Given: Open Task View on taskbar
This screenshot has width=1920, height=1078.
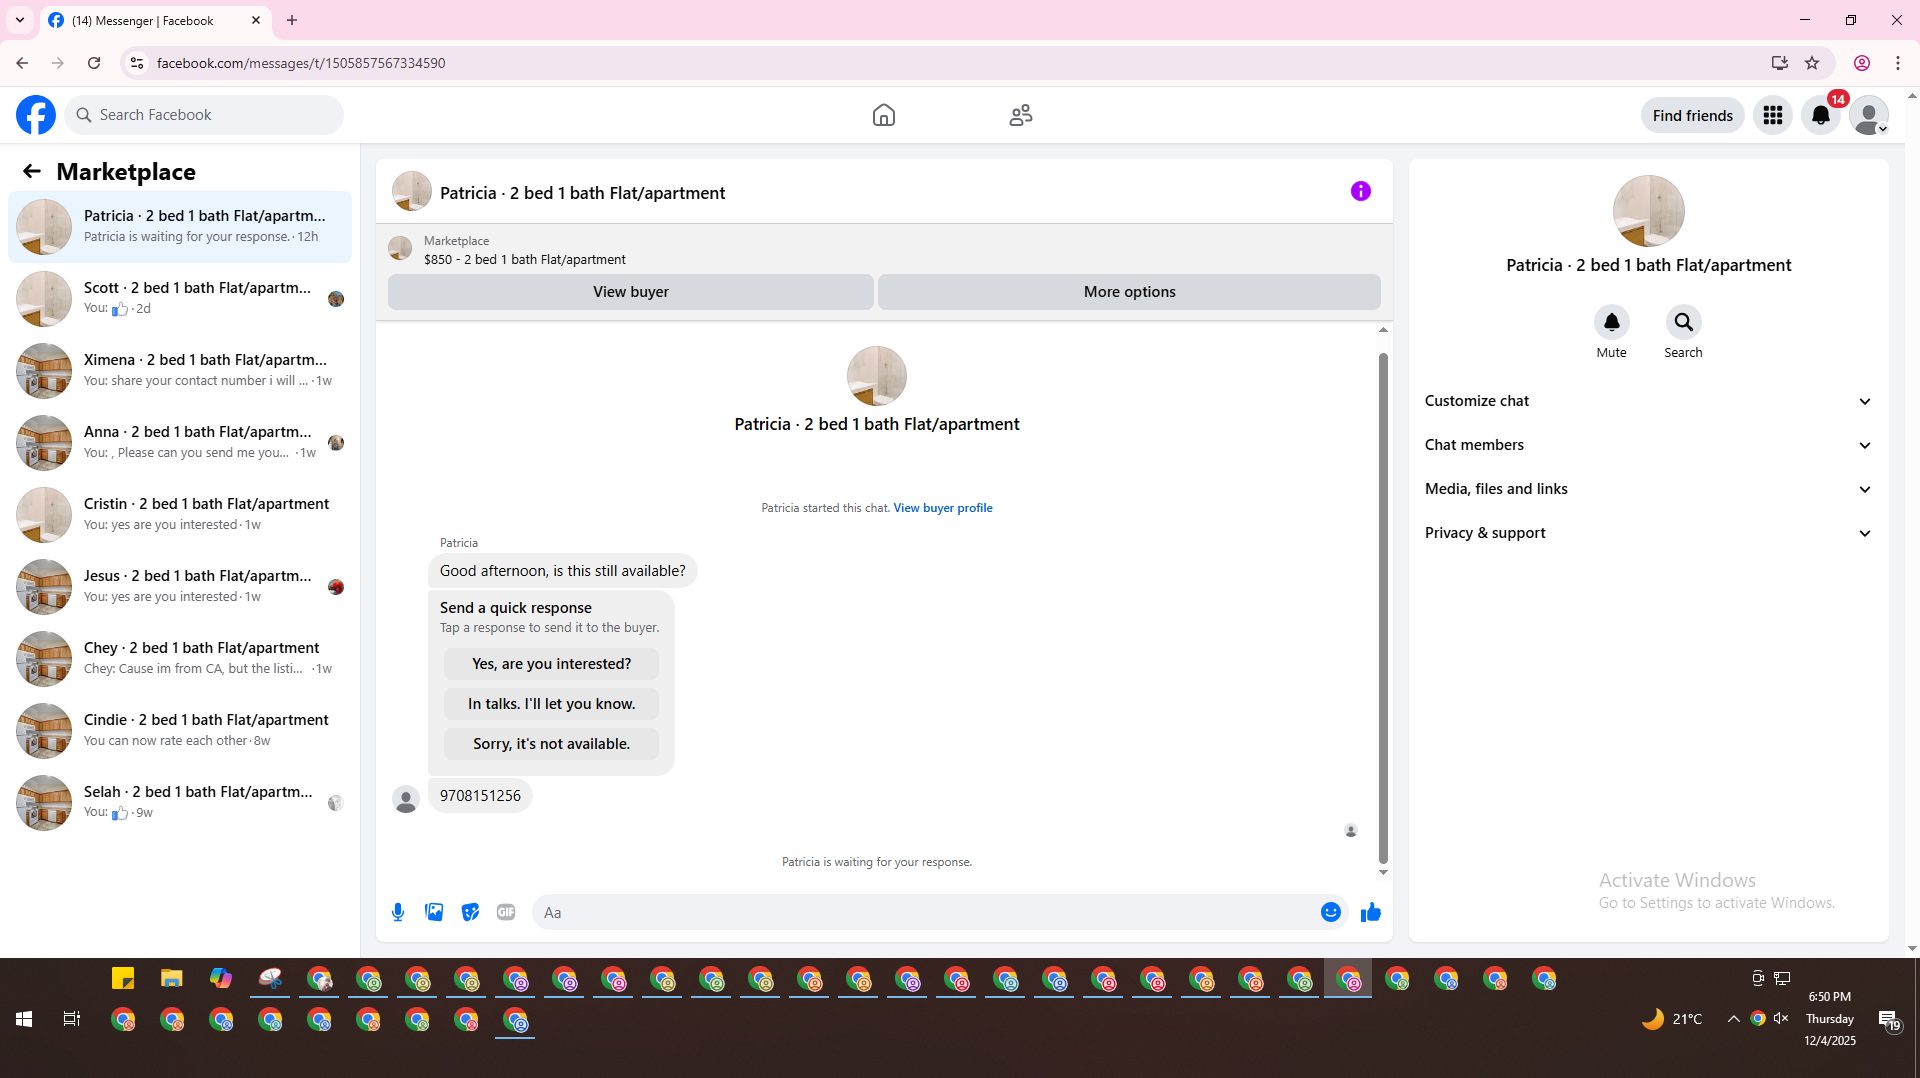Looking at the screenshot, I should pyautogui.click(x=72, y=1019).
